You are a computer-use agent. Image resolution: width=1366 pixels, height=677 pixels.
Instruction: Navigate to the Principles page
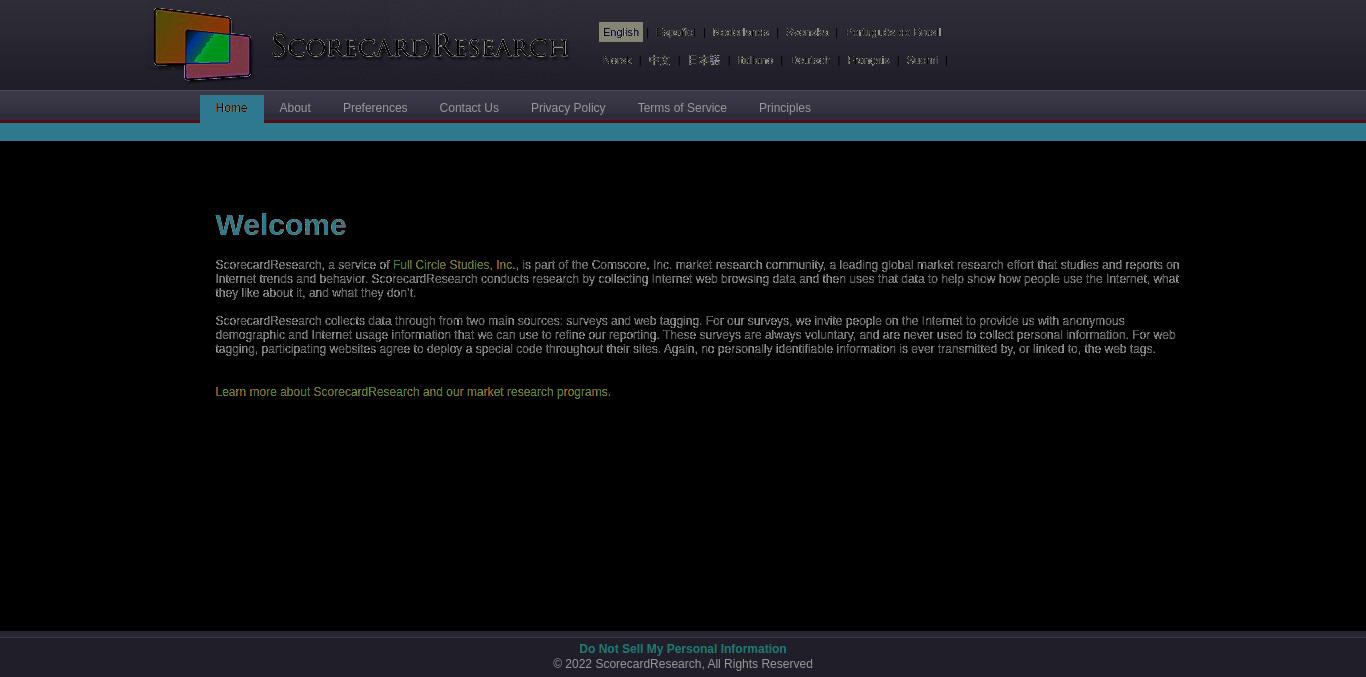click(785, 108)
